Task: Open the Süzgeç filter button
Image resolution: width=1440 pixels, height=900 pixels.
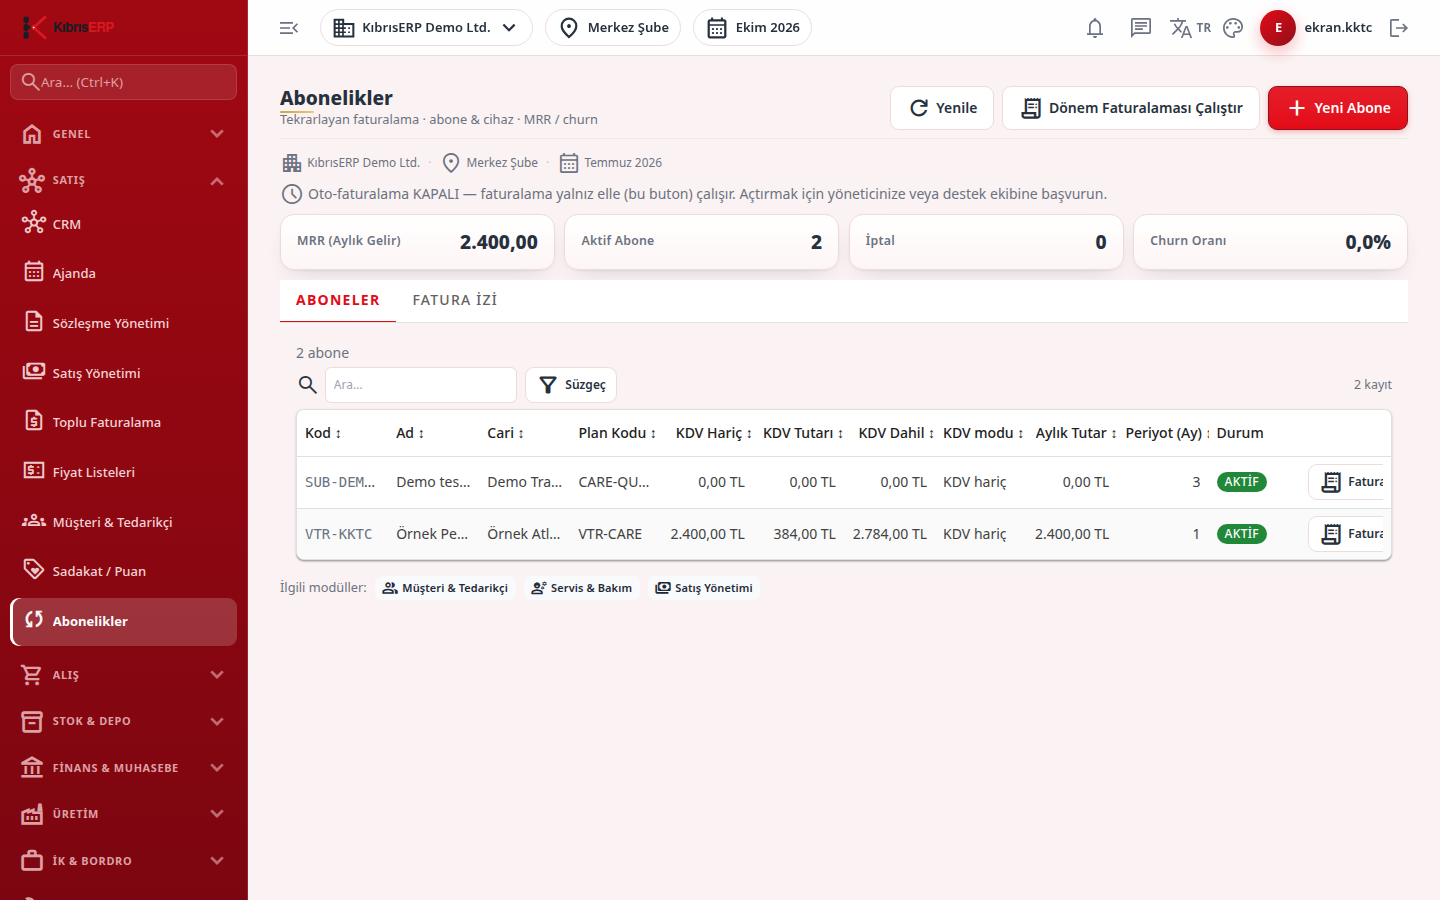Action: [x=571, y=385]
